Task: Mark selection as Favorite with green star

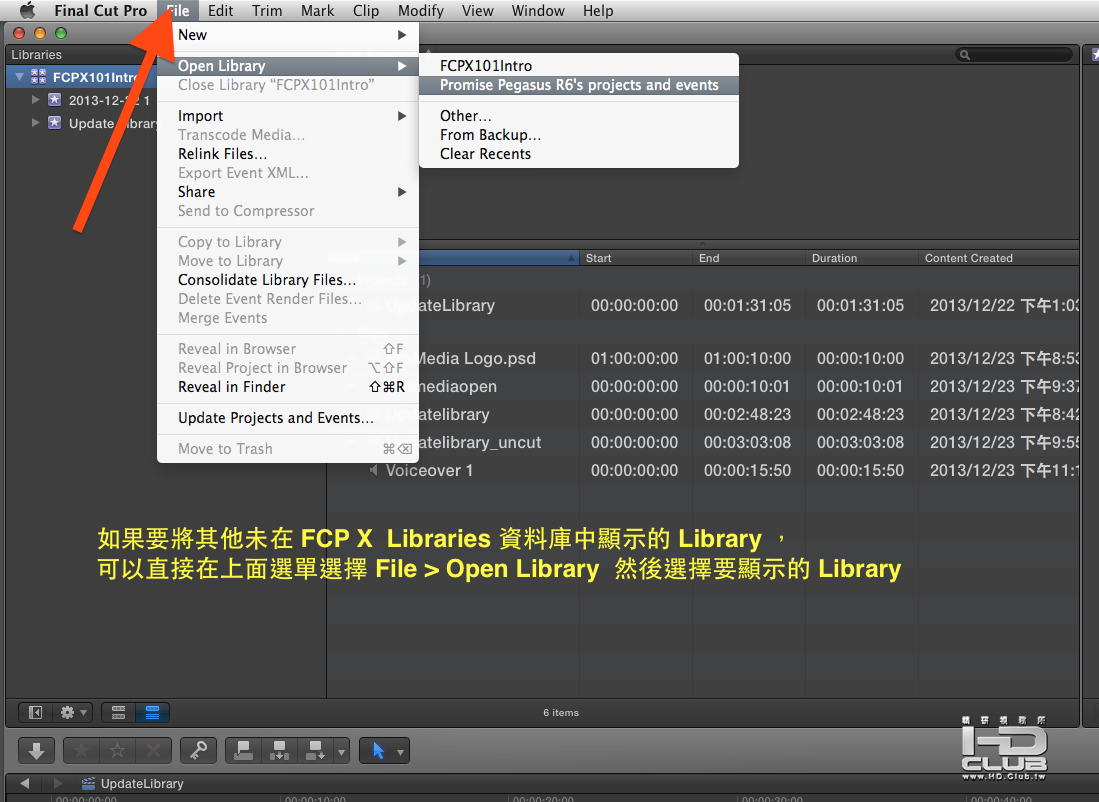Action: click(x=81, y=751)
